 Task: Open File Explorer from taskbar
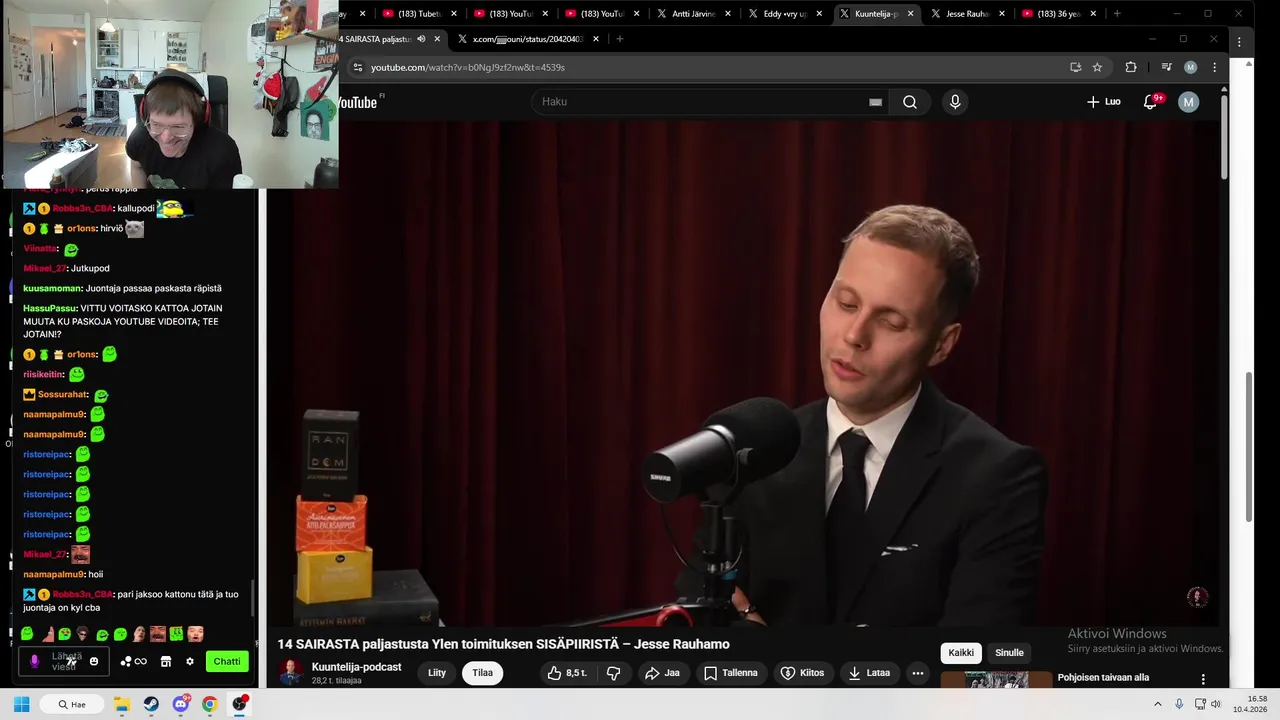122,704
